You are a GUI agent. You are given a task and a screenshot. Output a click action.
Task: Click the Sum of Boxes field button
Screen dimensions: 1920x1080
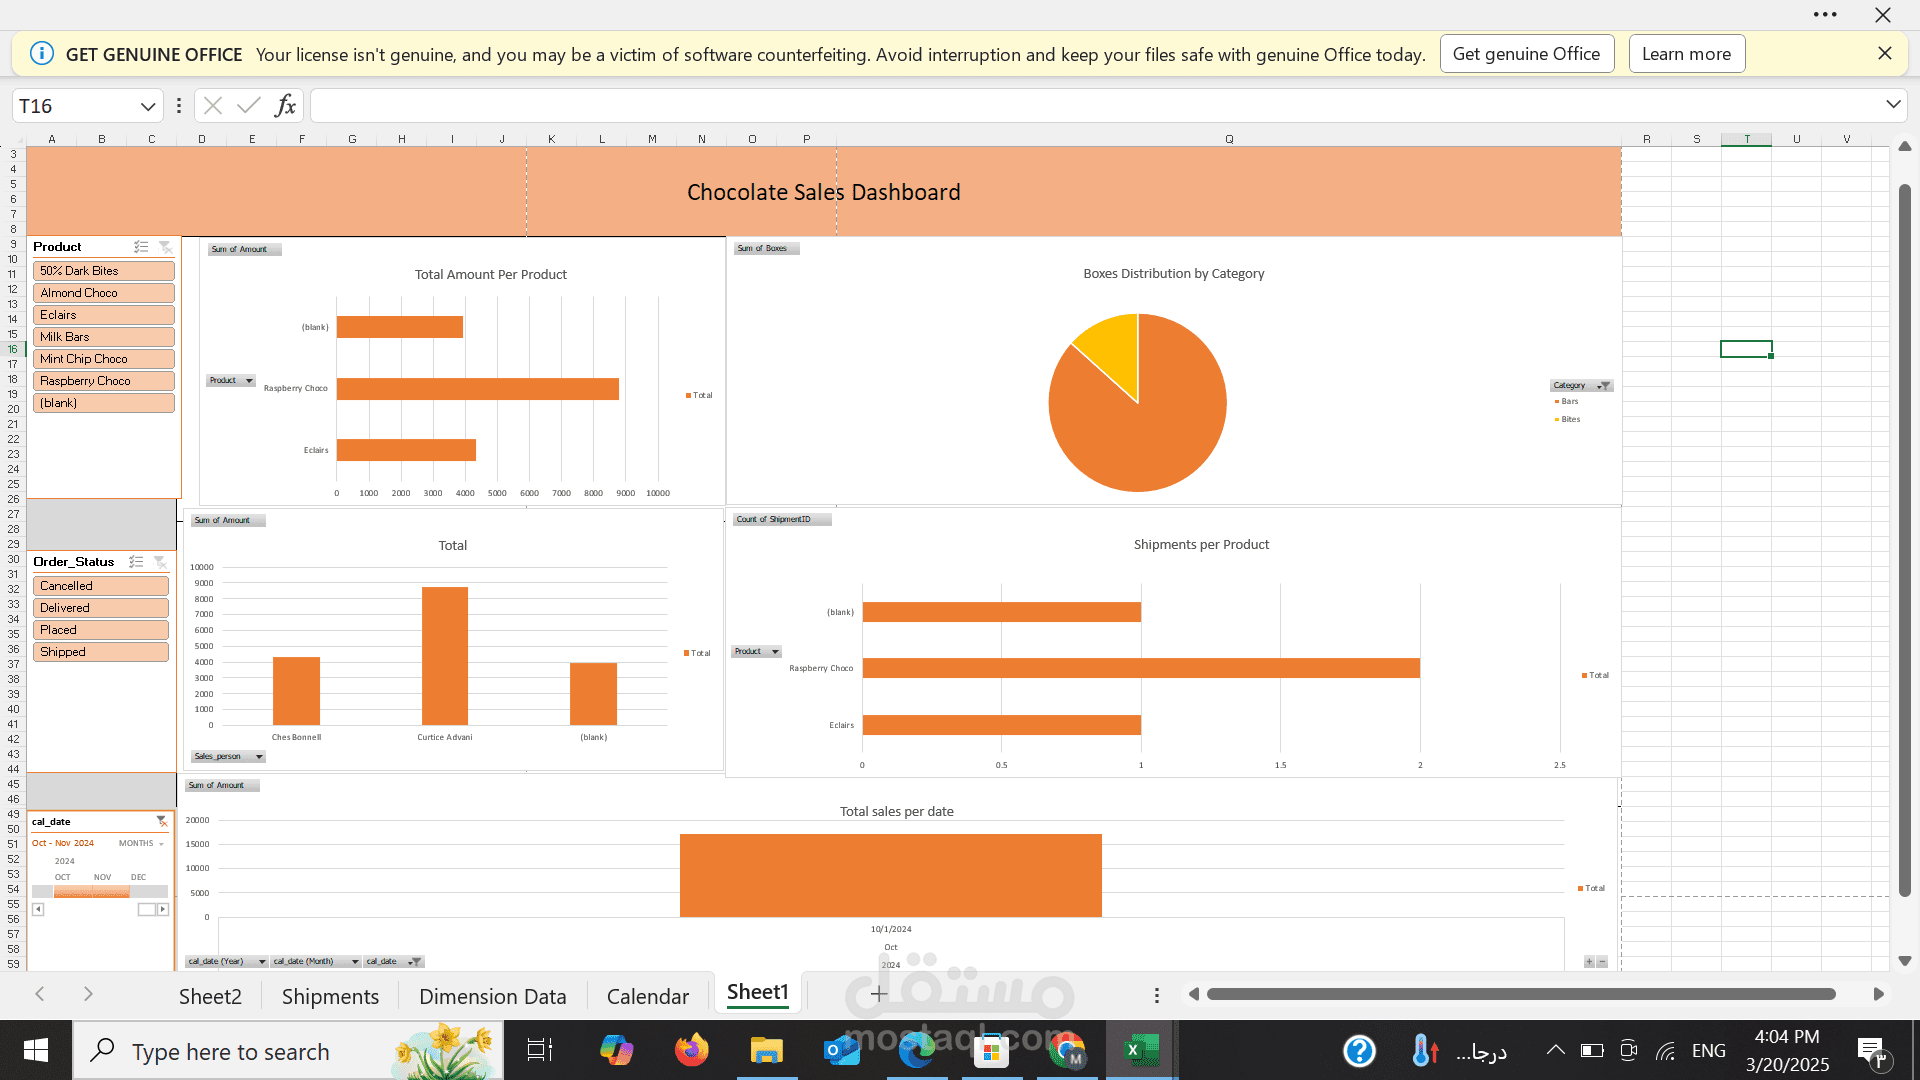[766, 248]
